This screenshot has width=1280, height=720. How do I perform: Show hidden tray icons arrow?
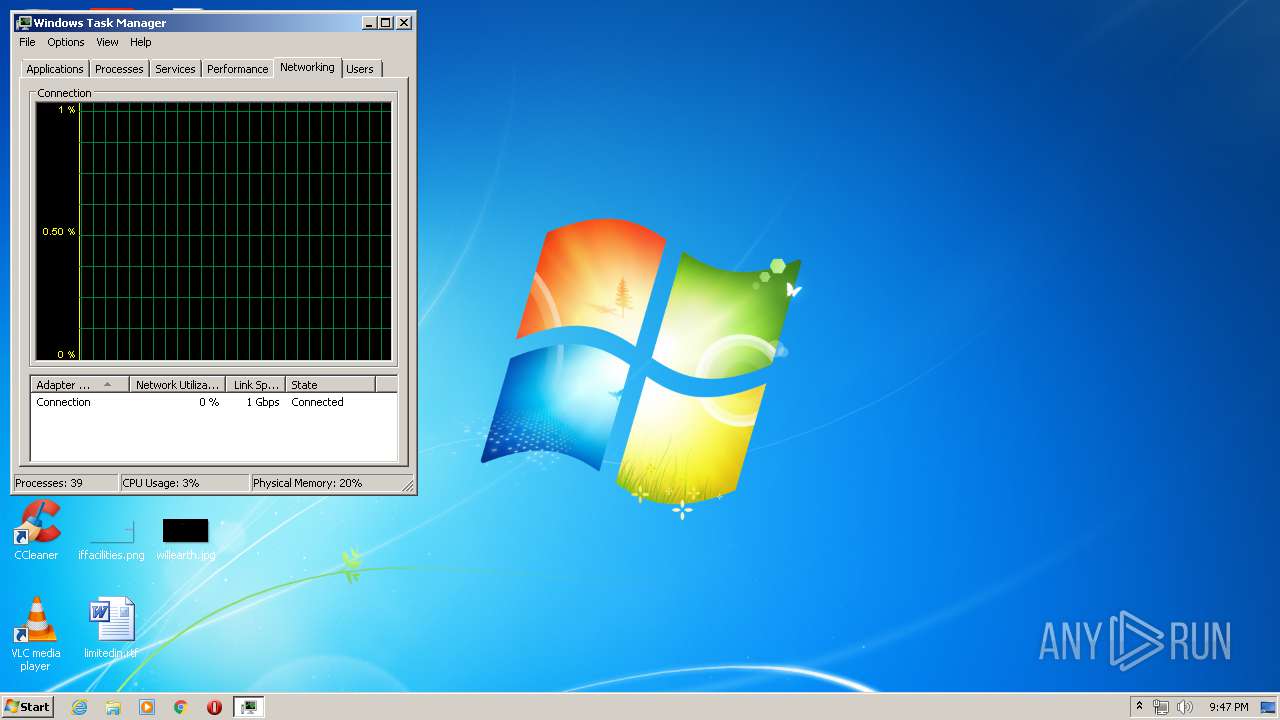tap(1139, 707)
